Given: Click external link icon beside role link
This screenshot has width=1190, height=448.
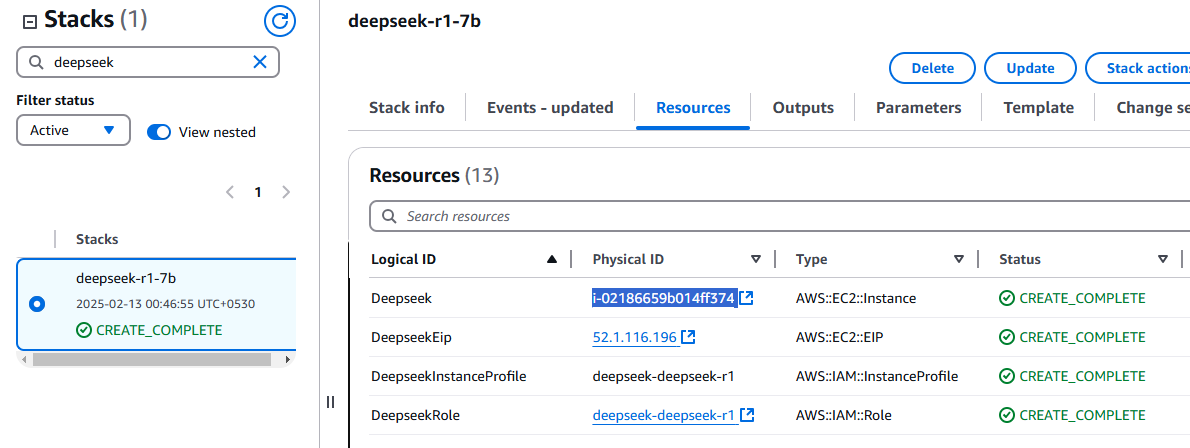Looking at the screenshot, I should (747, 415).
